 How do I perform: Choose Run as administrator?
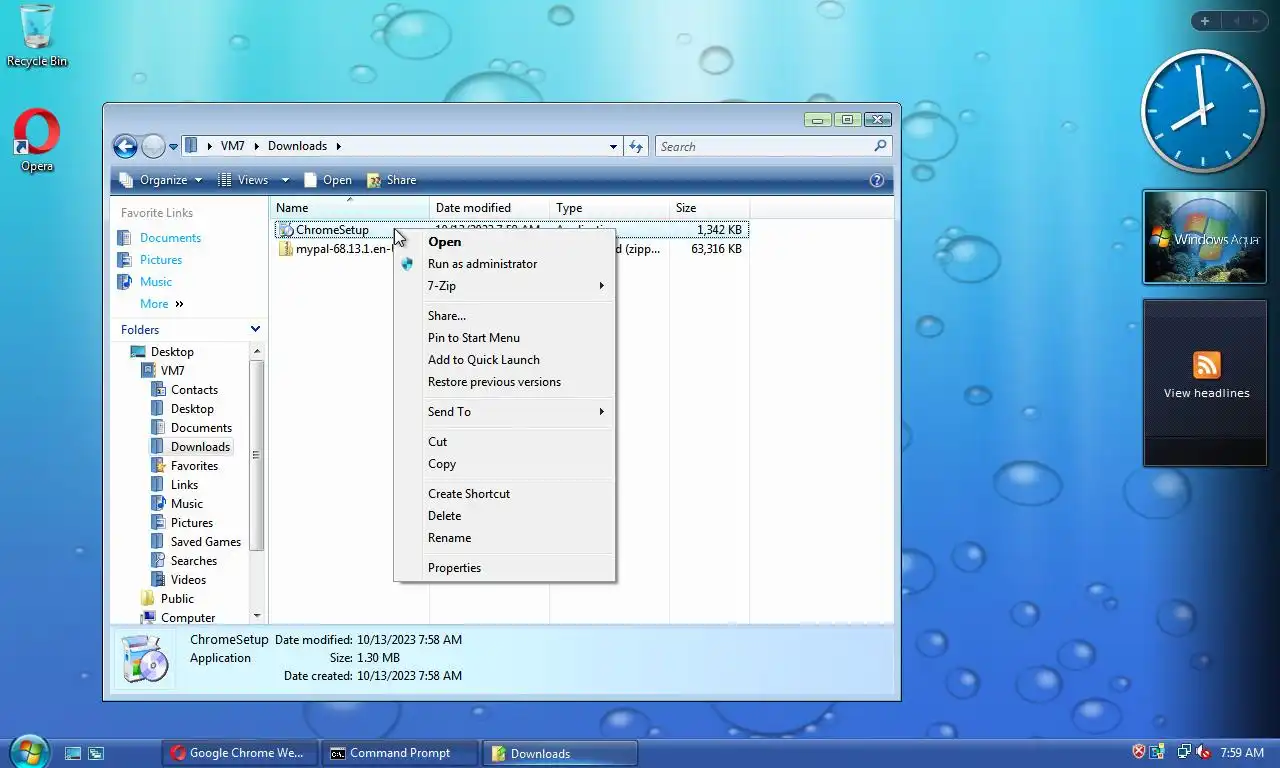[x=504, y=264]
